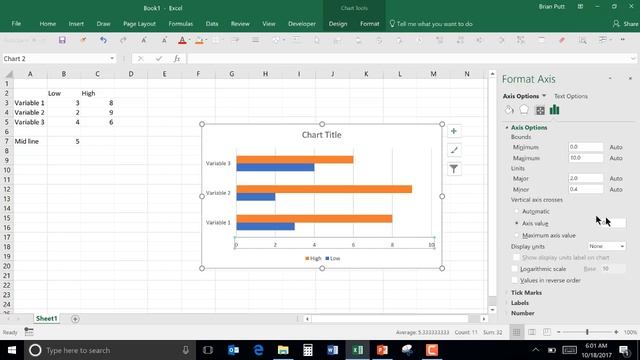The height and width of the screenshot is (360, 640).
Task: Switch to Page Break Preview icon
Action: click(547, 332)
